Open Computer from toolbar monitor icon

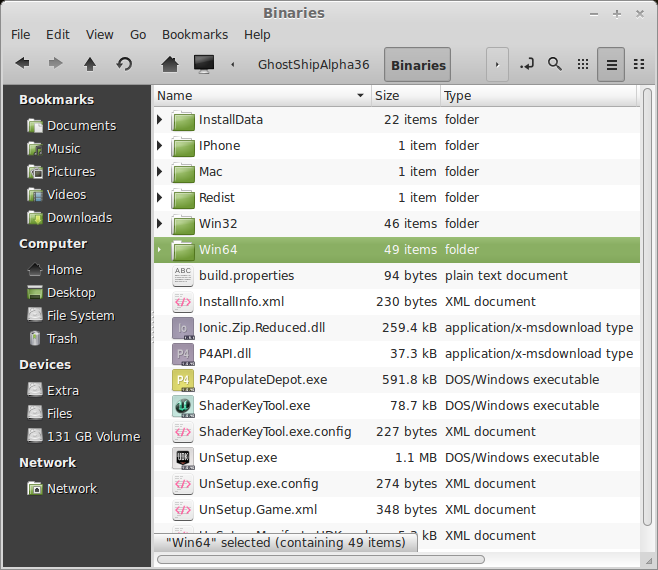coord(204,64)
